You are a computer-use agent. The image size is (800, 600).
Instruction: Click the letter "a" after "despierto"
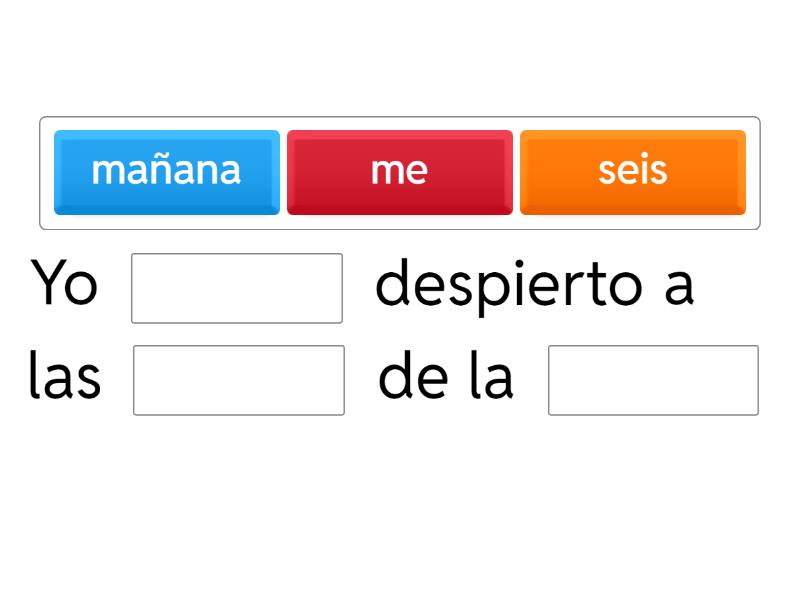[x=679, y=286]
